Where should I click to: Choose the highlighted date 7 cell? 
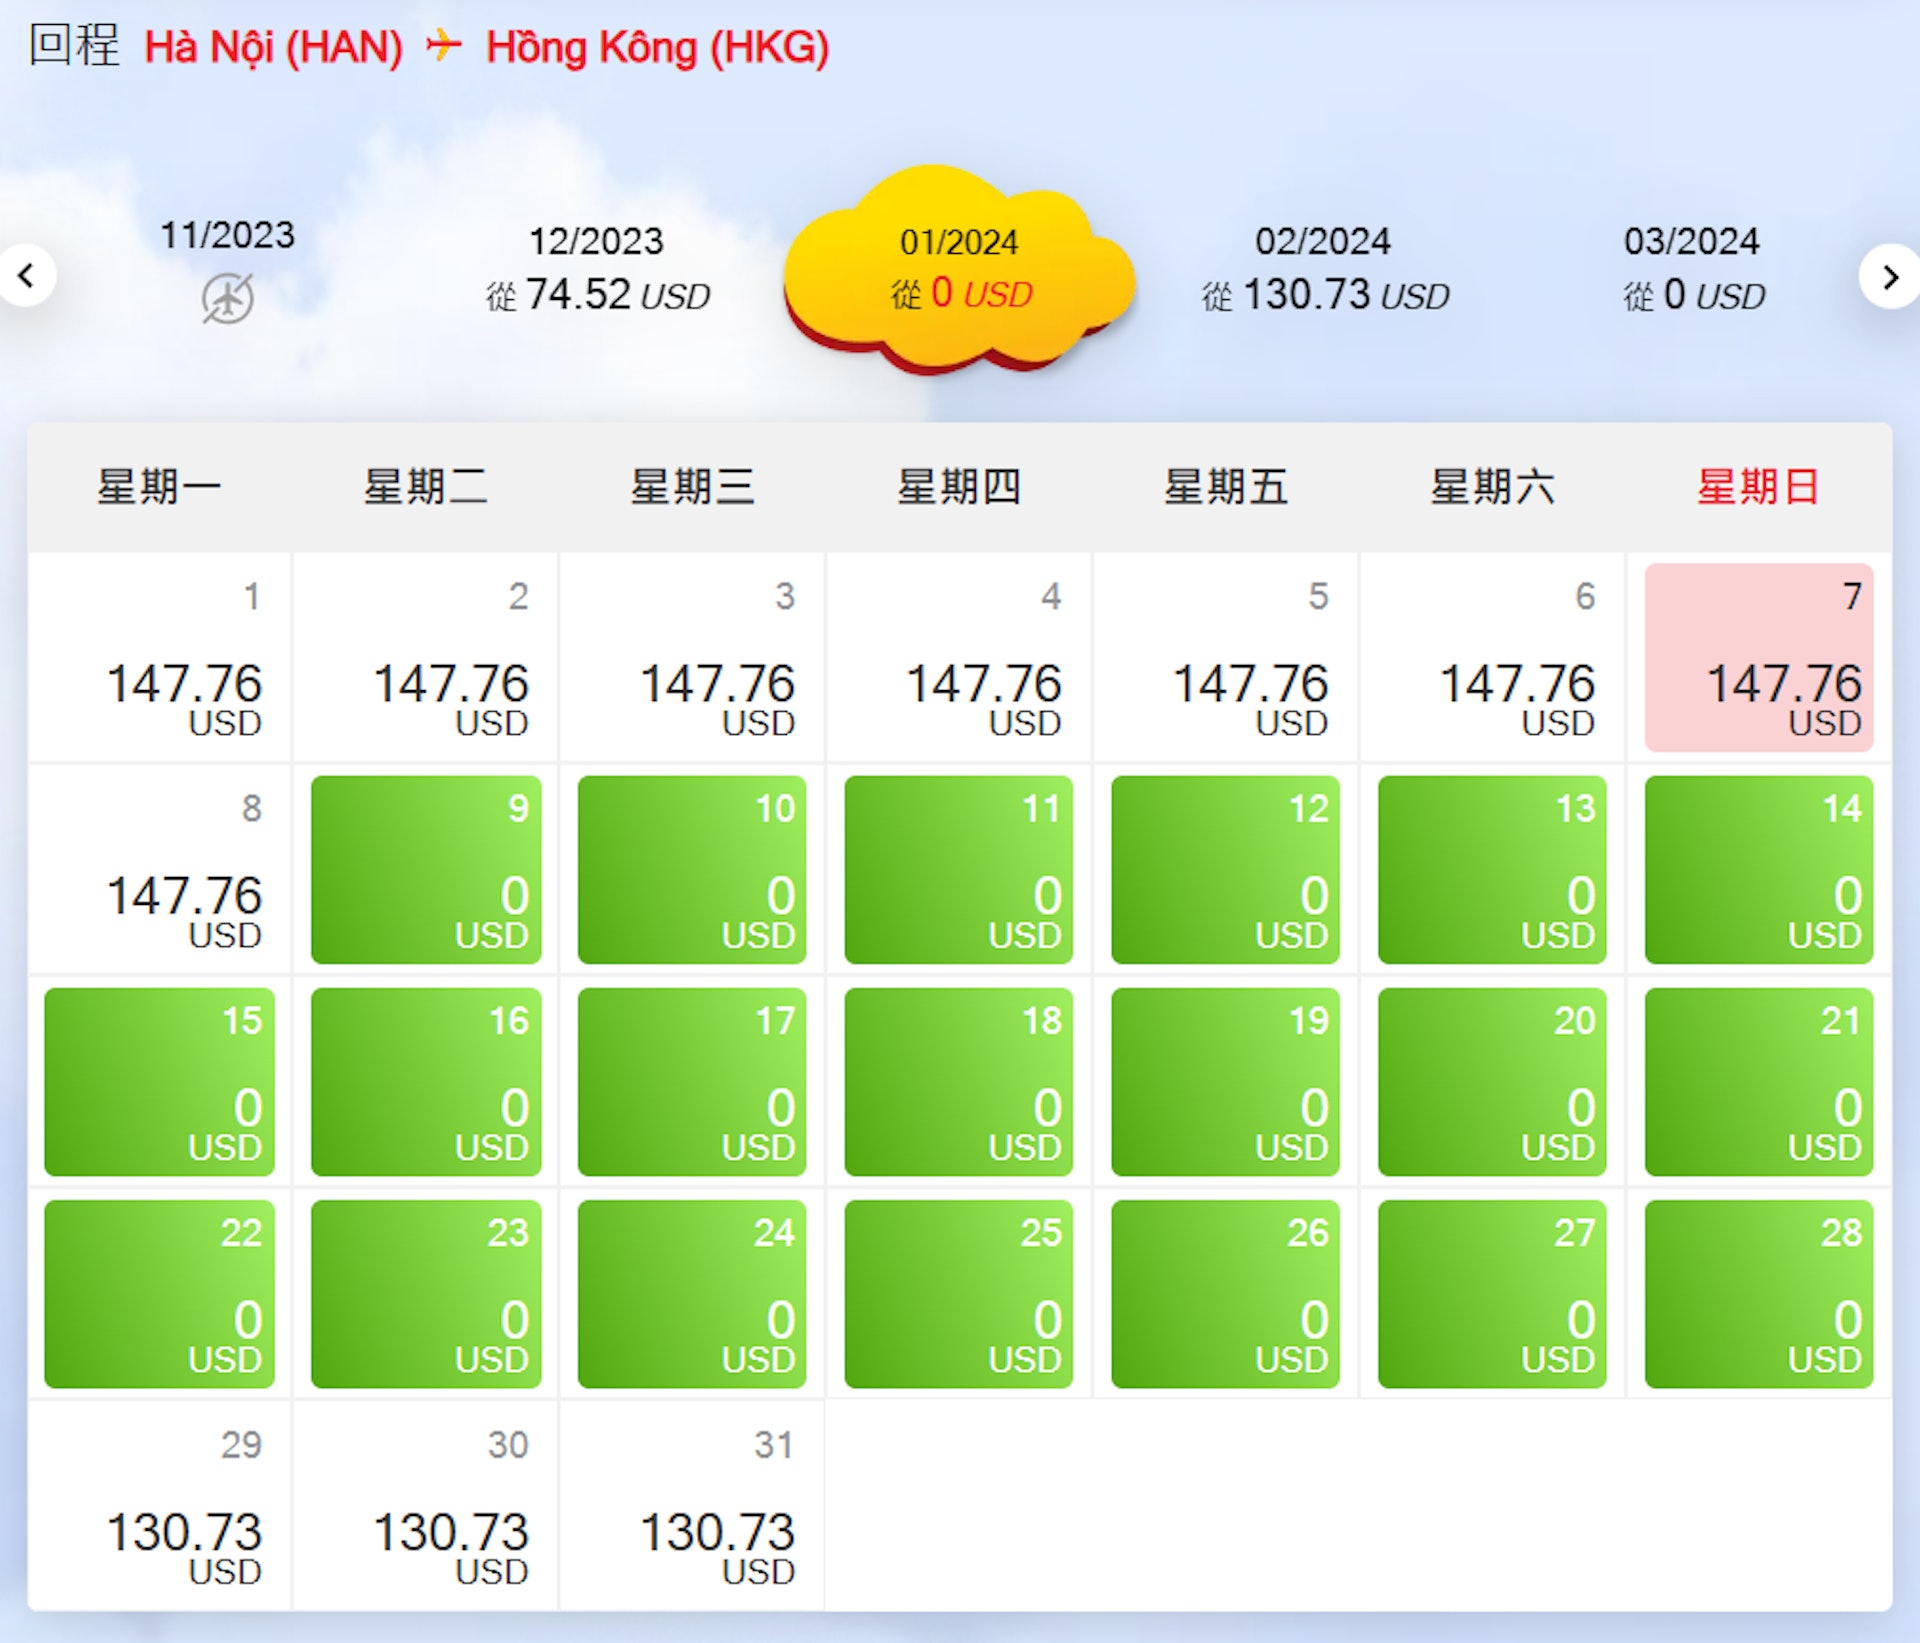[x=1759, y=657]
